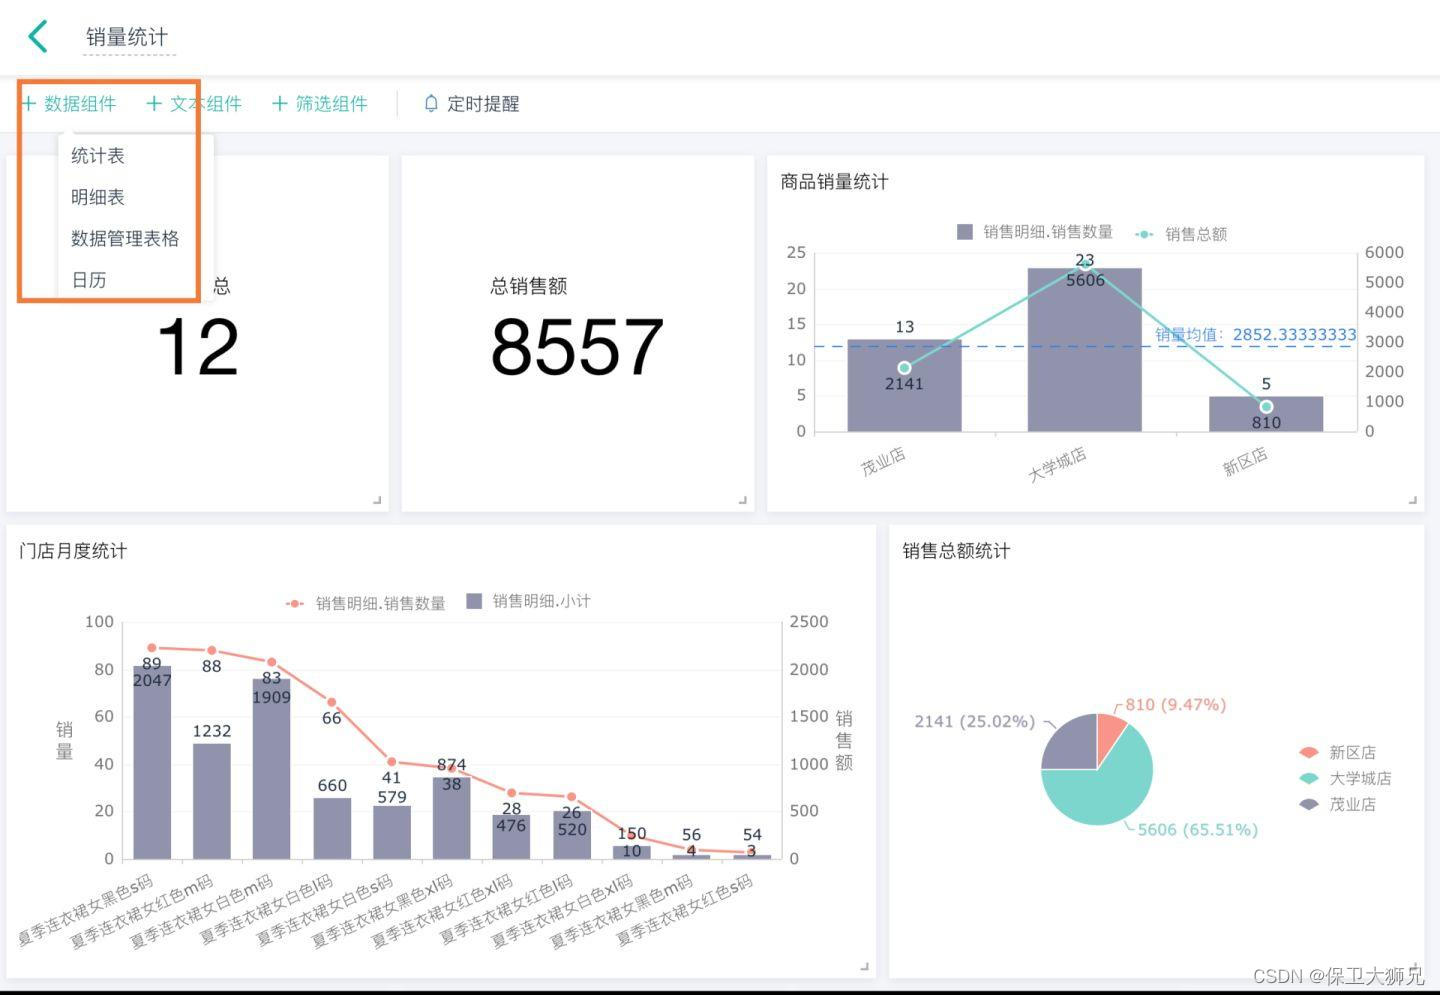Viewport: 1440px width, 995px height.
Task: Click the 销量均值: 2852.33333333 average label
Action: 1256,334
